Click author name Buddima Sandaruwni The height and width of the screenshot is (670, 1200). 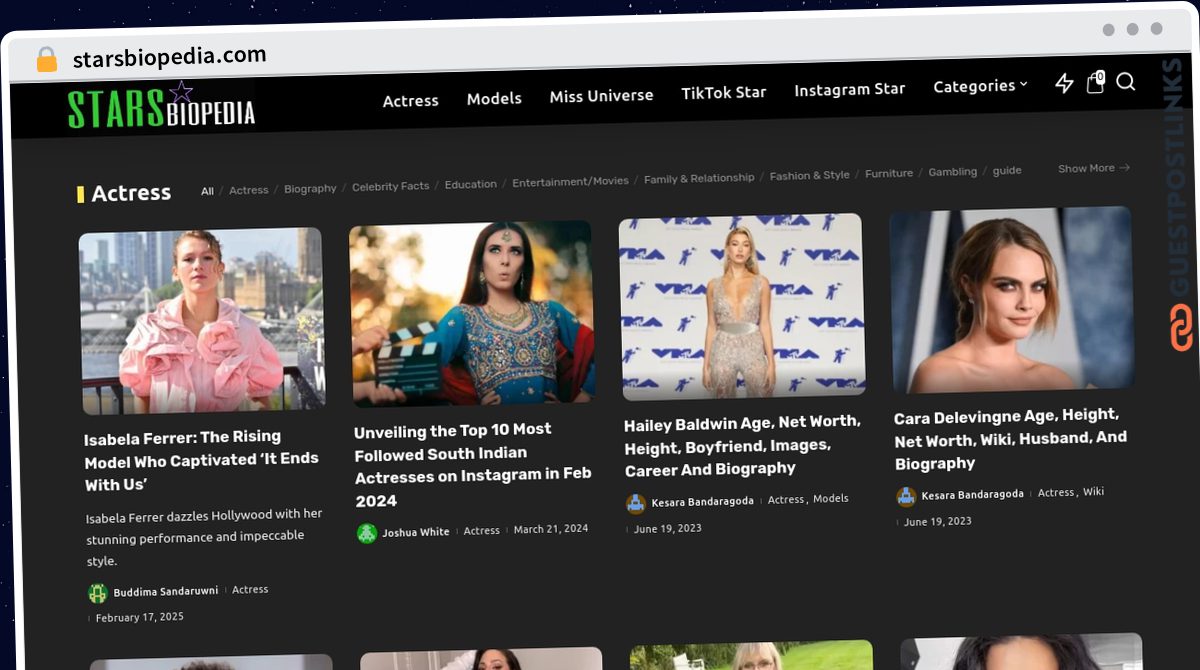[x=166, y=591]
